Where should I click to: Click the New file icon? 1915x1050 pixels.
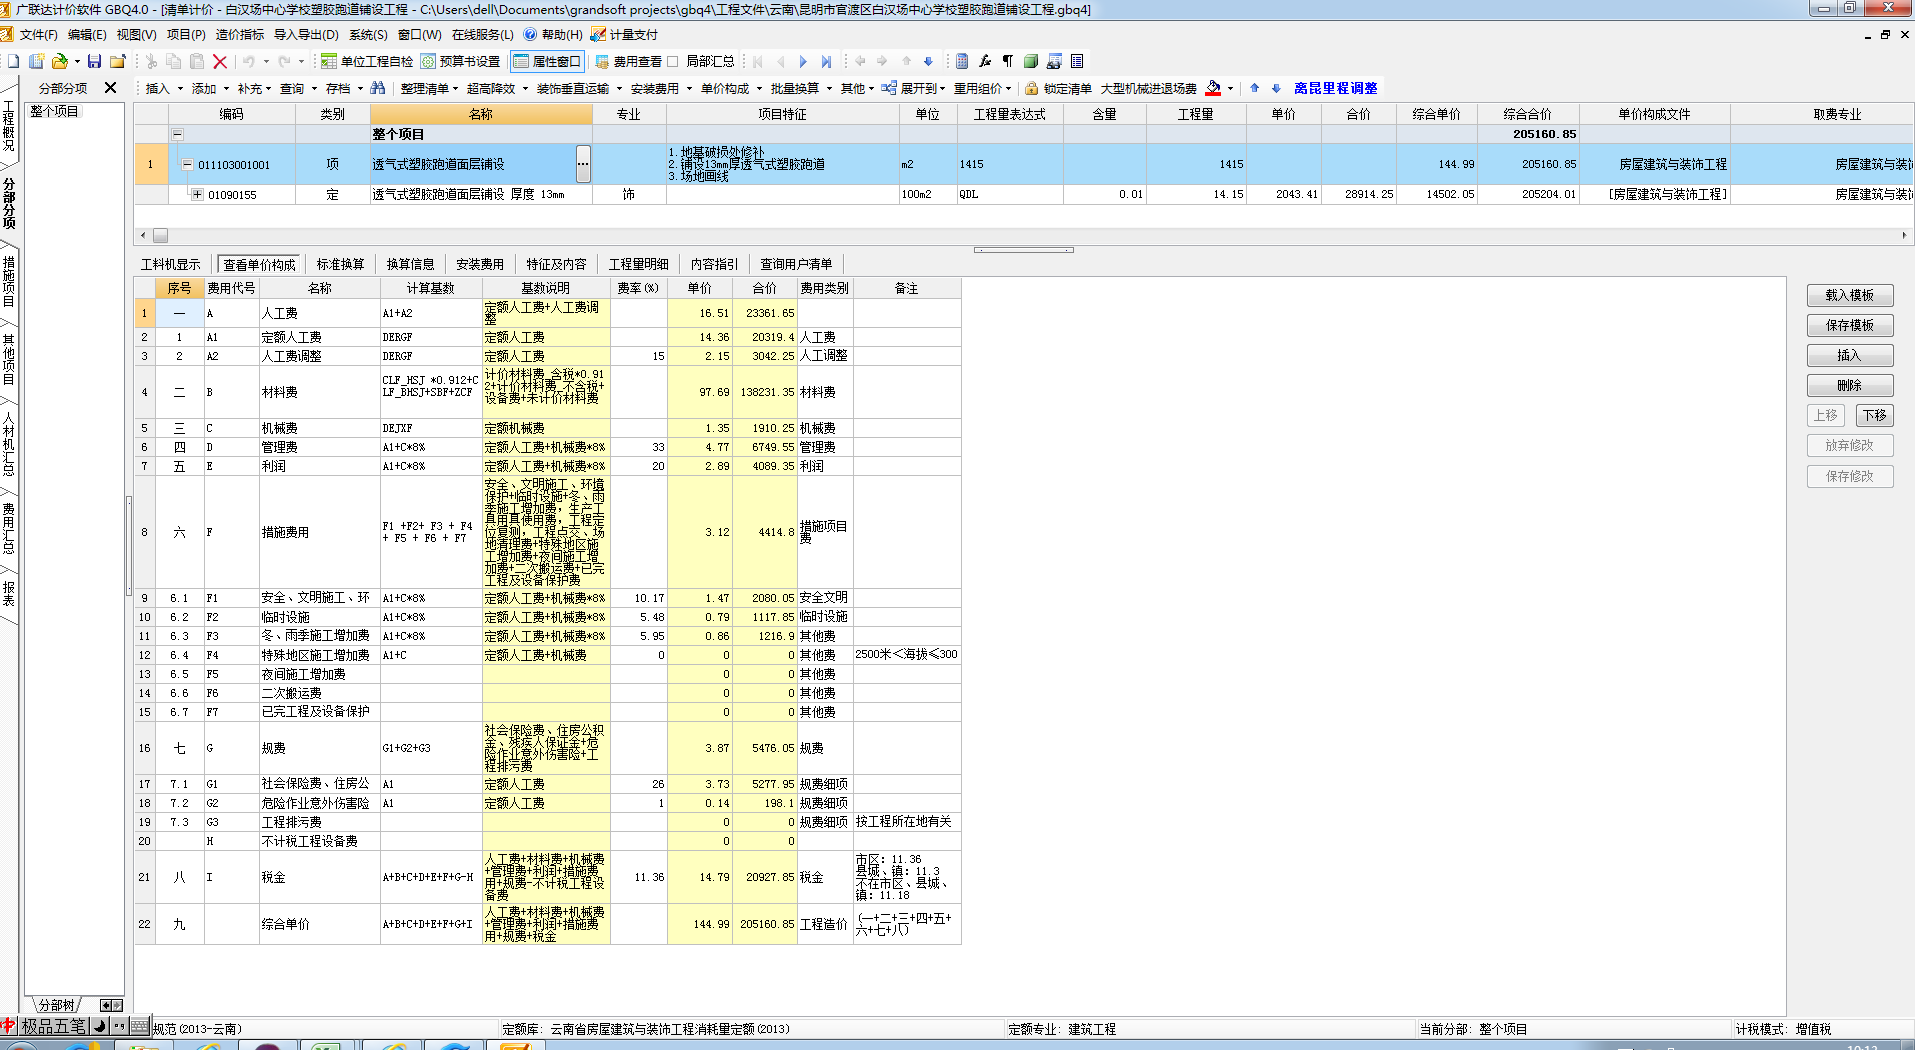coord(14,62)
